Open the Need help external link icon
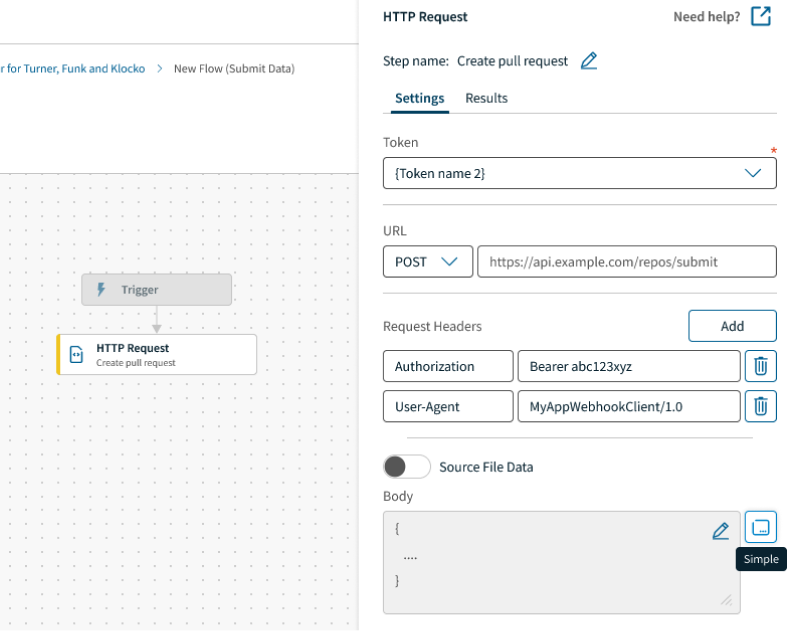The image size is (800, 631). coord(761,16)
